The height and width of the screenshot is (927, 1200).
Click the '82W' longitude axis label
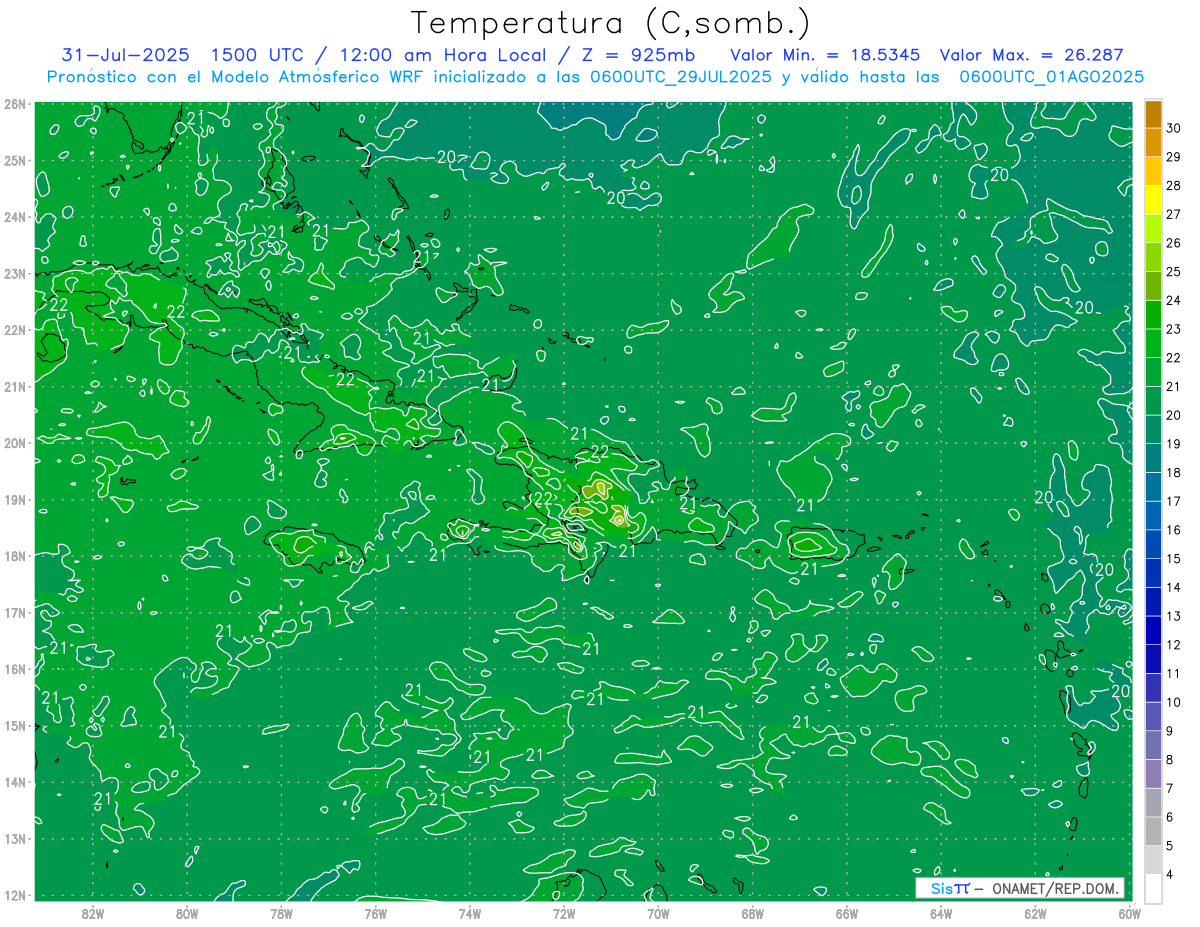pyautogui.click(x=93, y=913)
